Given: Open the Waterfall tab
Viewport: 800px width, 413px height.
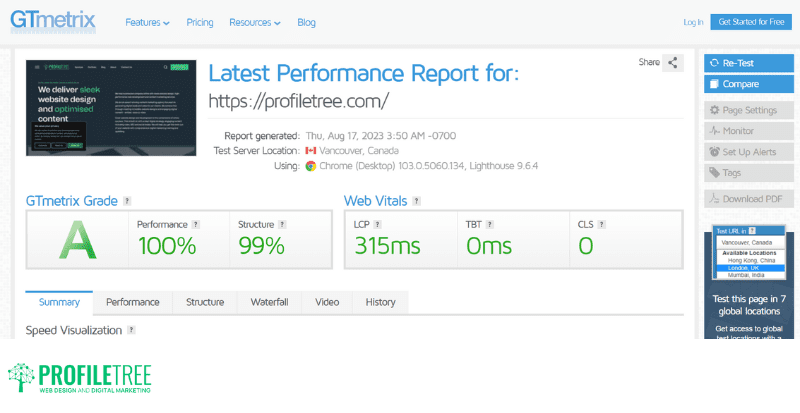Looking at the screenshot, I should 269,302.
